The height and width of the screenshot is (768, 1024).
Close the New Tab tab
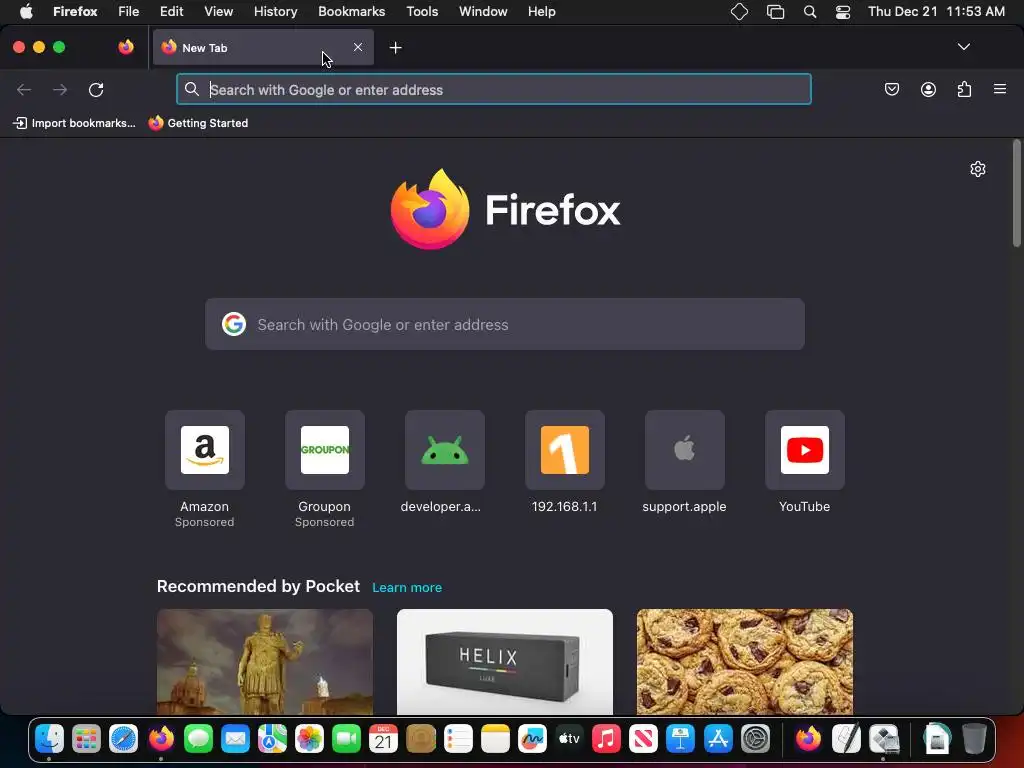coord(358,47)
